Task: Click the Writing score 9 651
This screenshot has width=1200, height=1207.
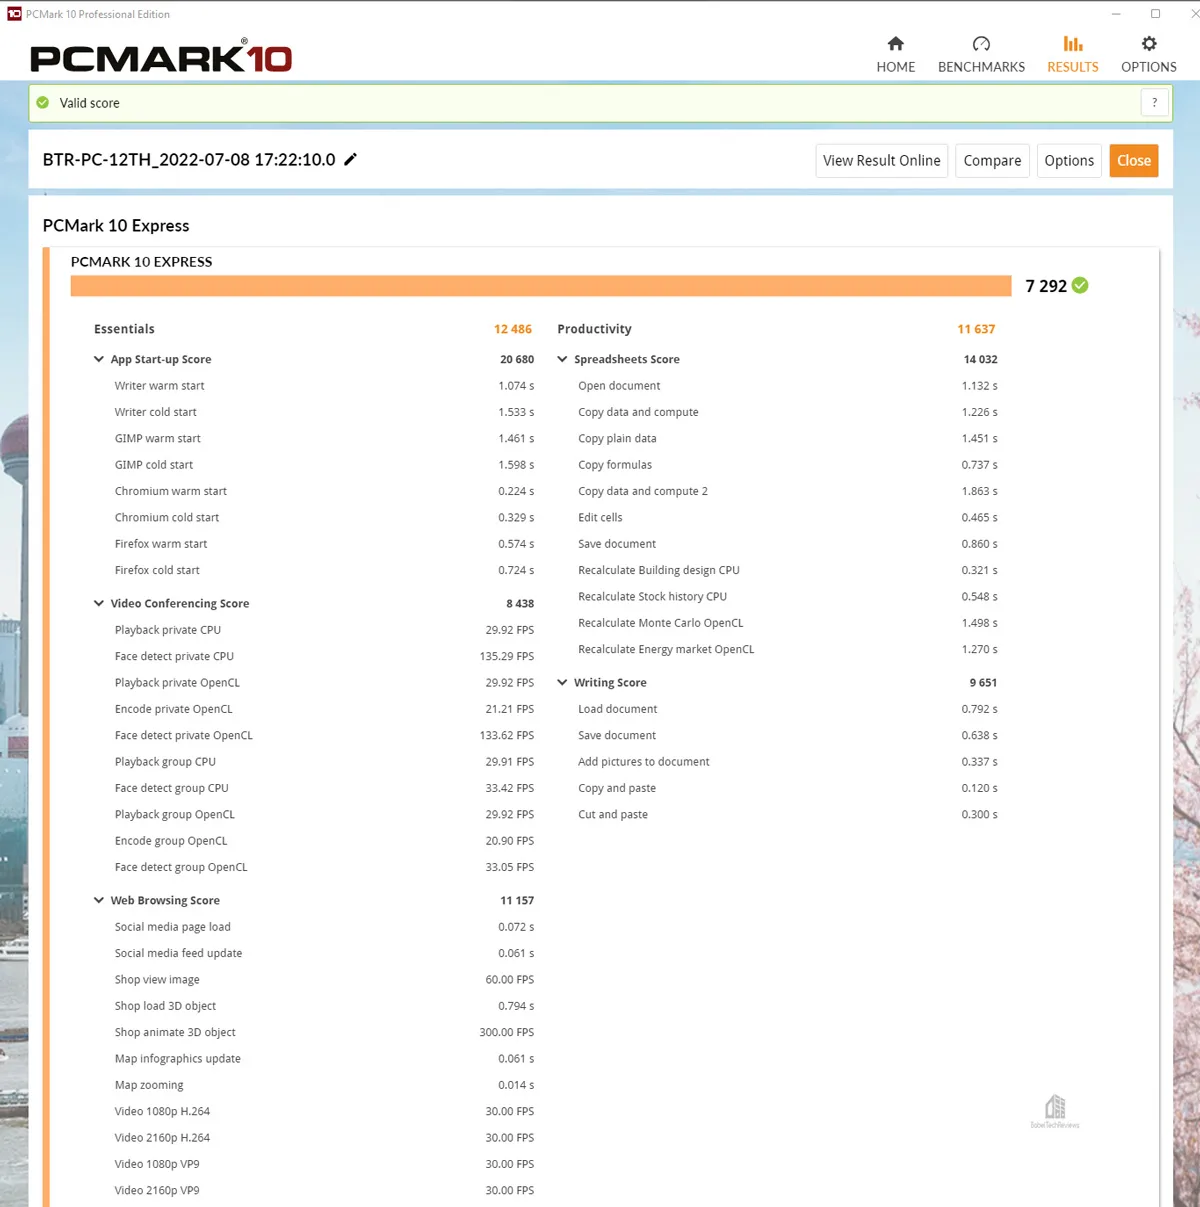Action: (x=983, y=682)
